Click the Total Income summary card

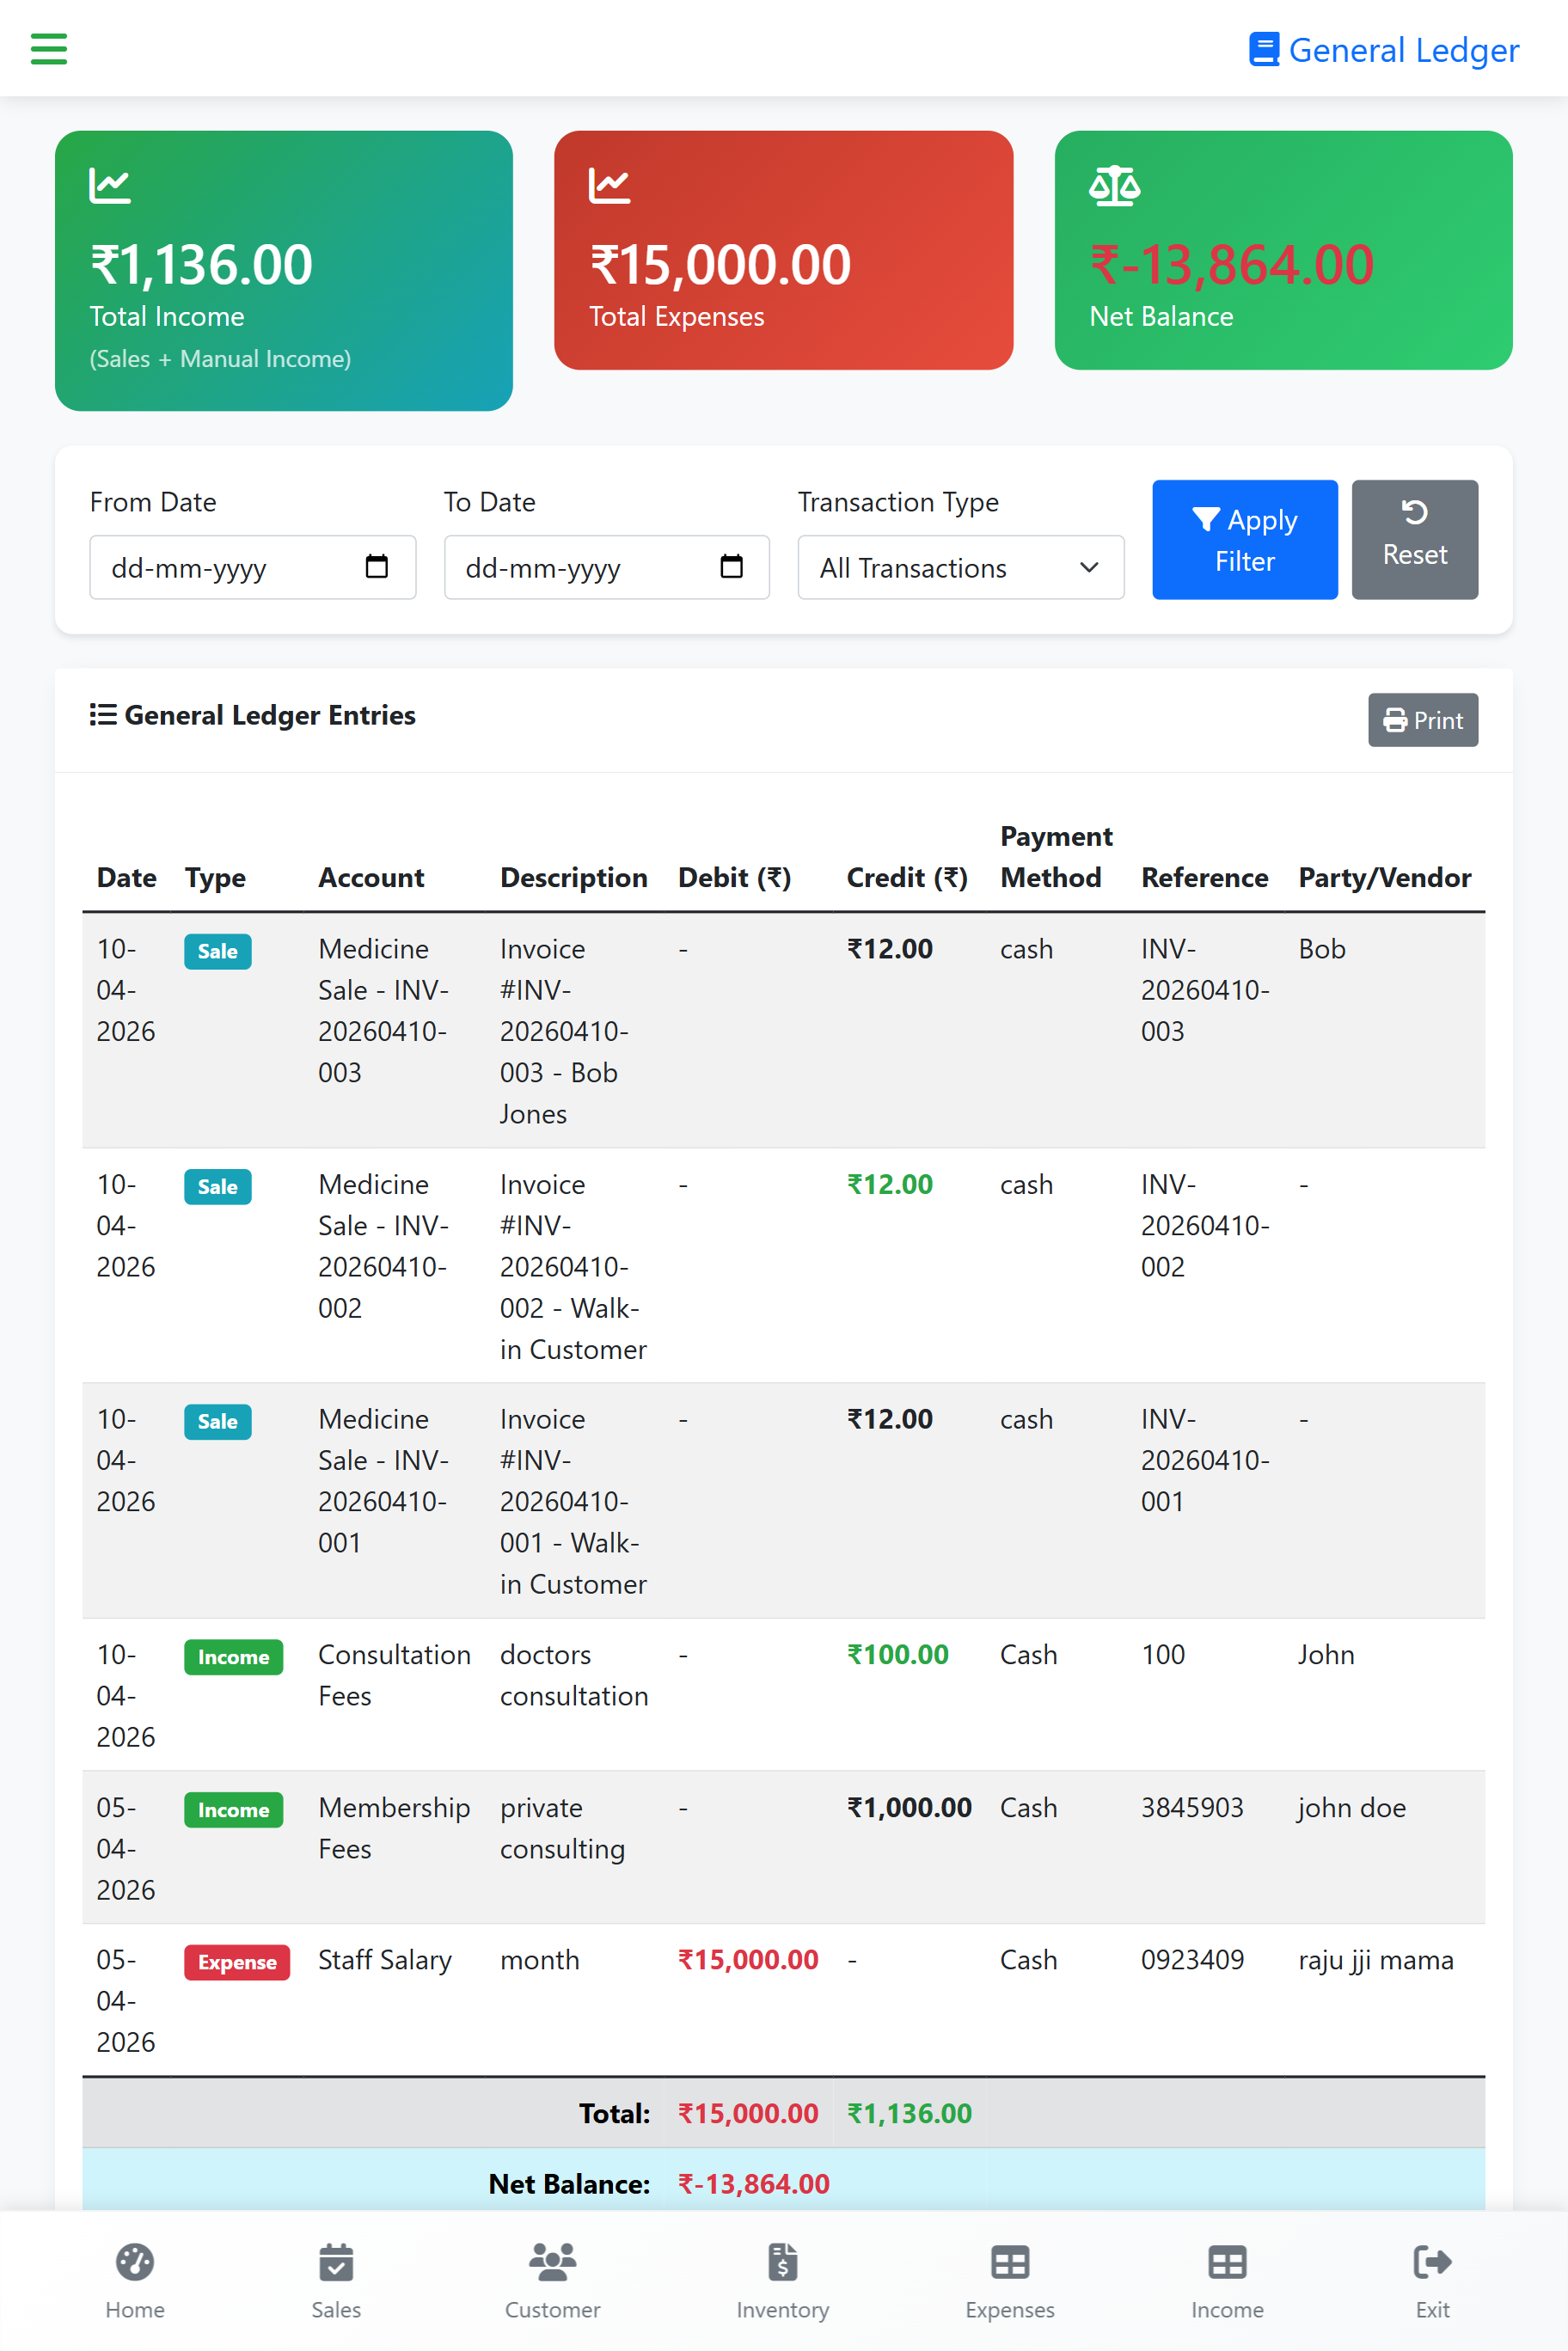(x=284, y=270)
